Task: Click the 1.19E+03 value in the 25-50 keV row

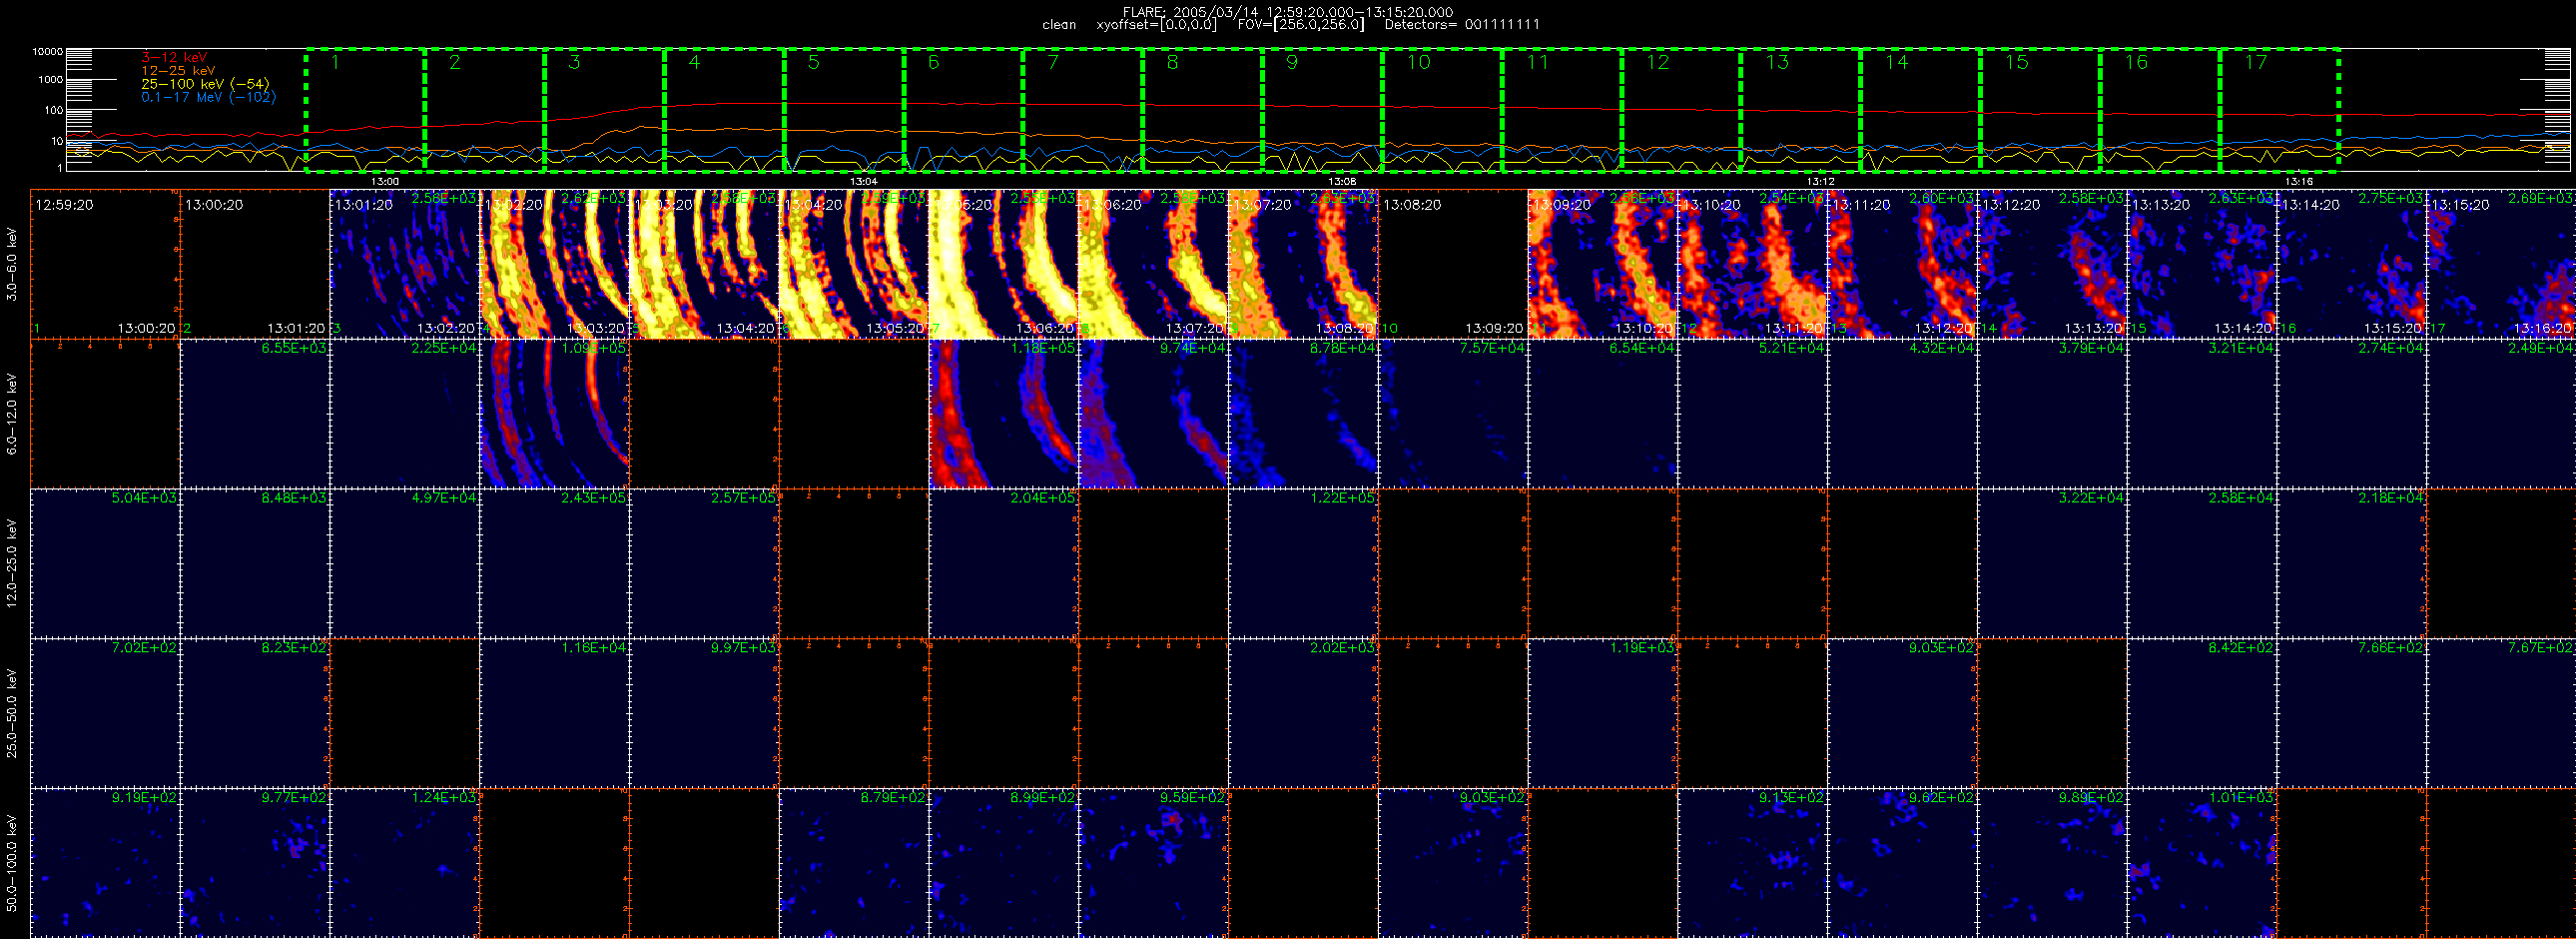Action: pos(1642,648)
